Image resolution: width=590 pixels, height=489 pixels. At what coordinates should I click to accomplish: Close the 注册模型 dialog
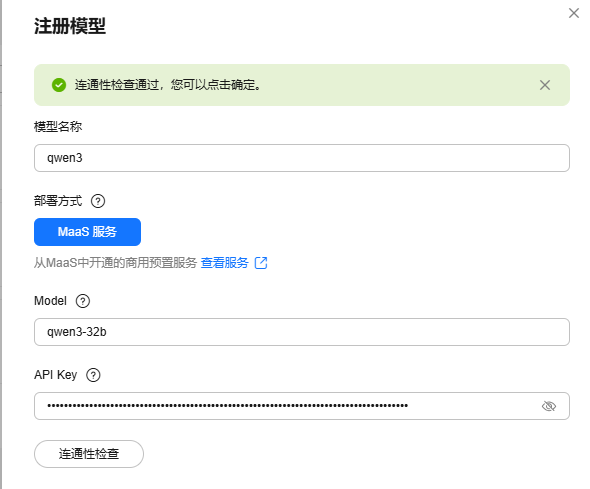pyautogui.click(x=573, y=13)
